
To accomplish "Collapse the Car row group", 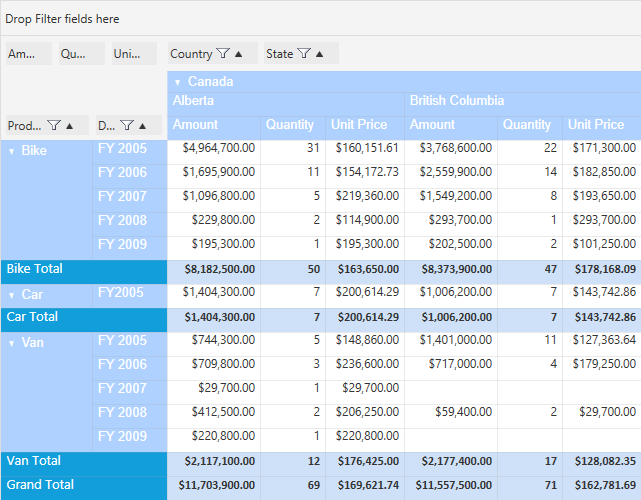I will [12, 295].
